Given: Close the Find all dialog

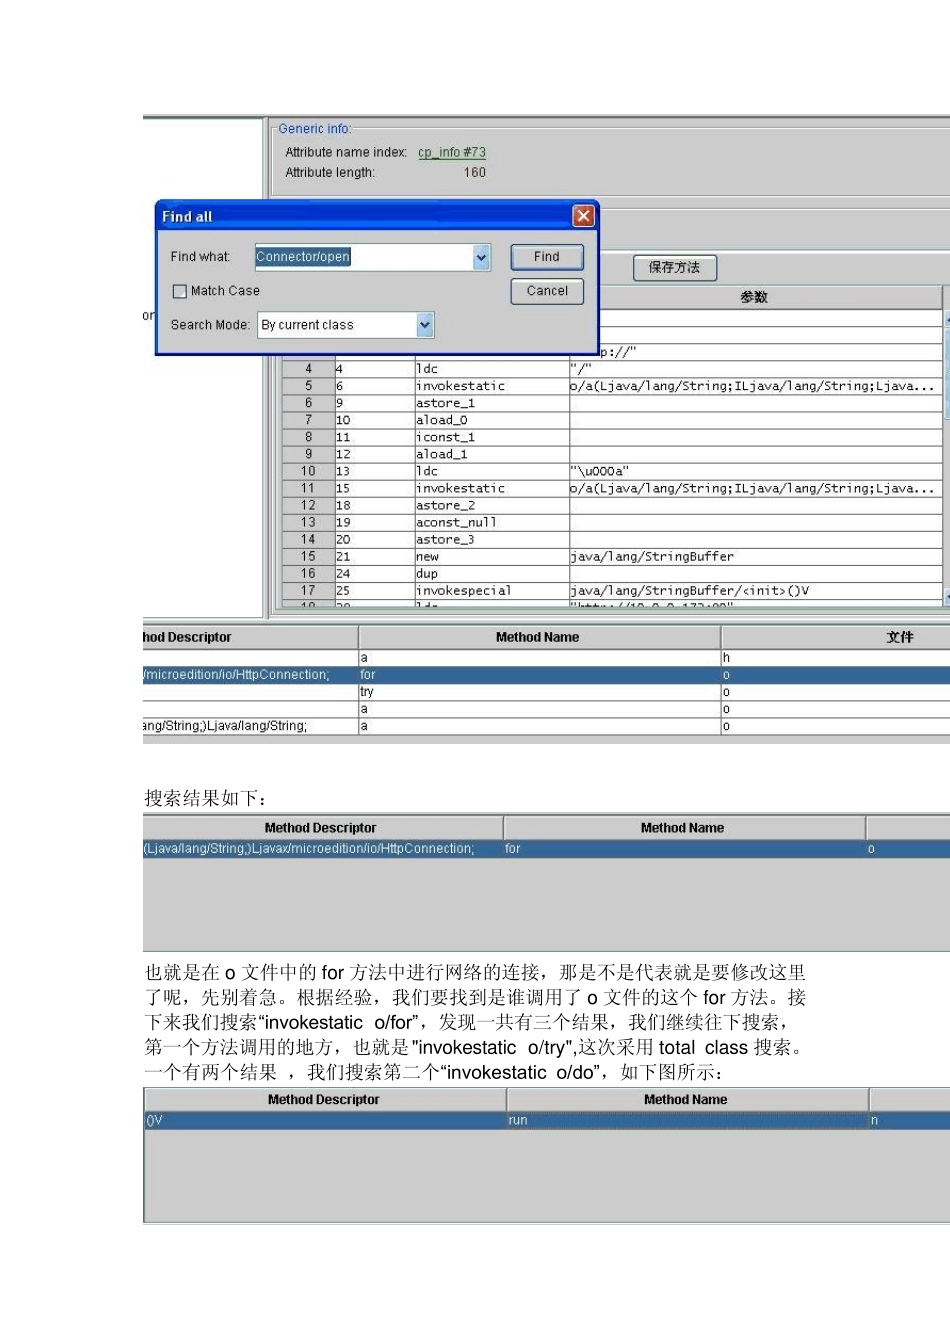Looking at the screenshot, I should click(583, 216).
